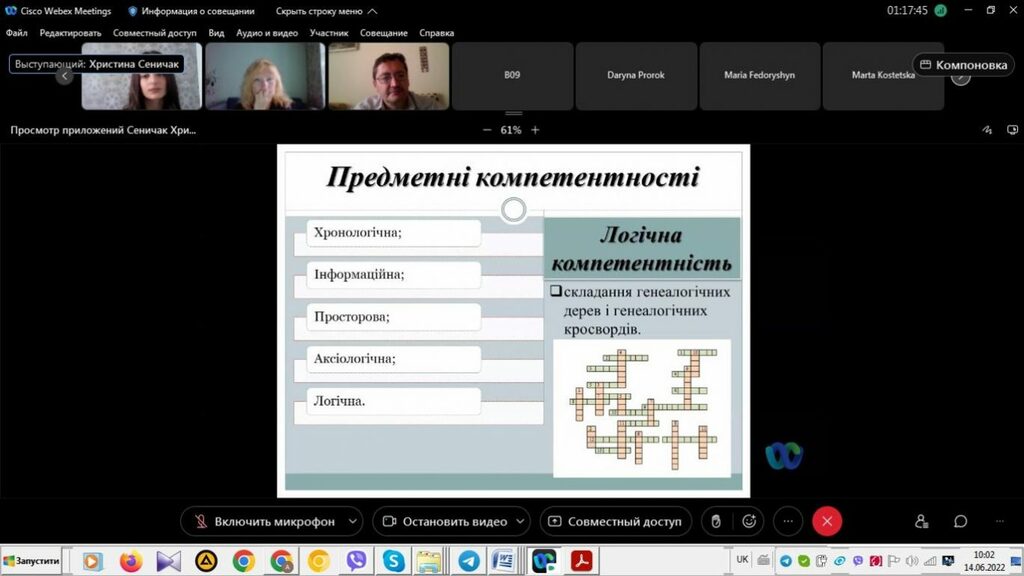Click the Компоновка layout button
Screen dimensions: 1024x576
[963, 65]
